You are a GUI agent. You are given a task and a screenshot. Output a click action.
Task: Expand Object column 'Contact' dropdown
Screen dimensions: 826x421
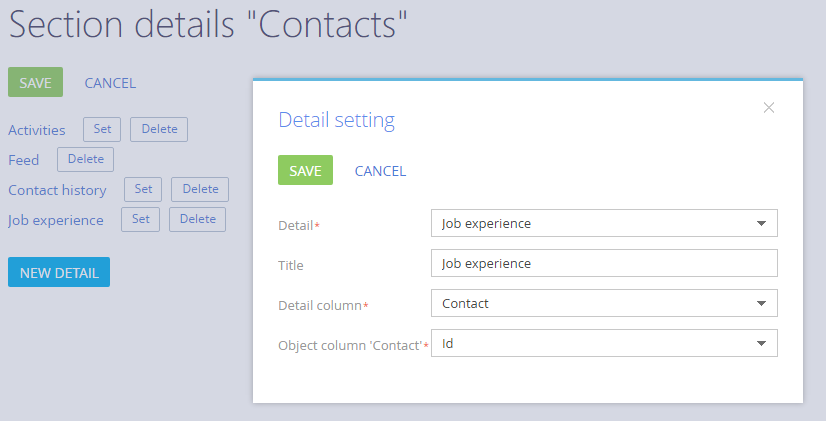click(x=761, y=343)
